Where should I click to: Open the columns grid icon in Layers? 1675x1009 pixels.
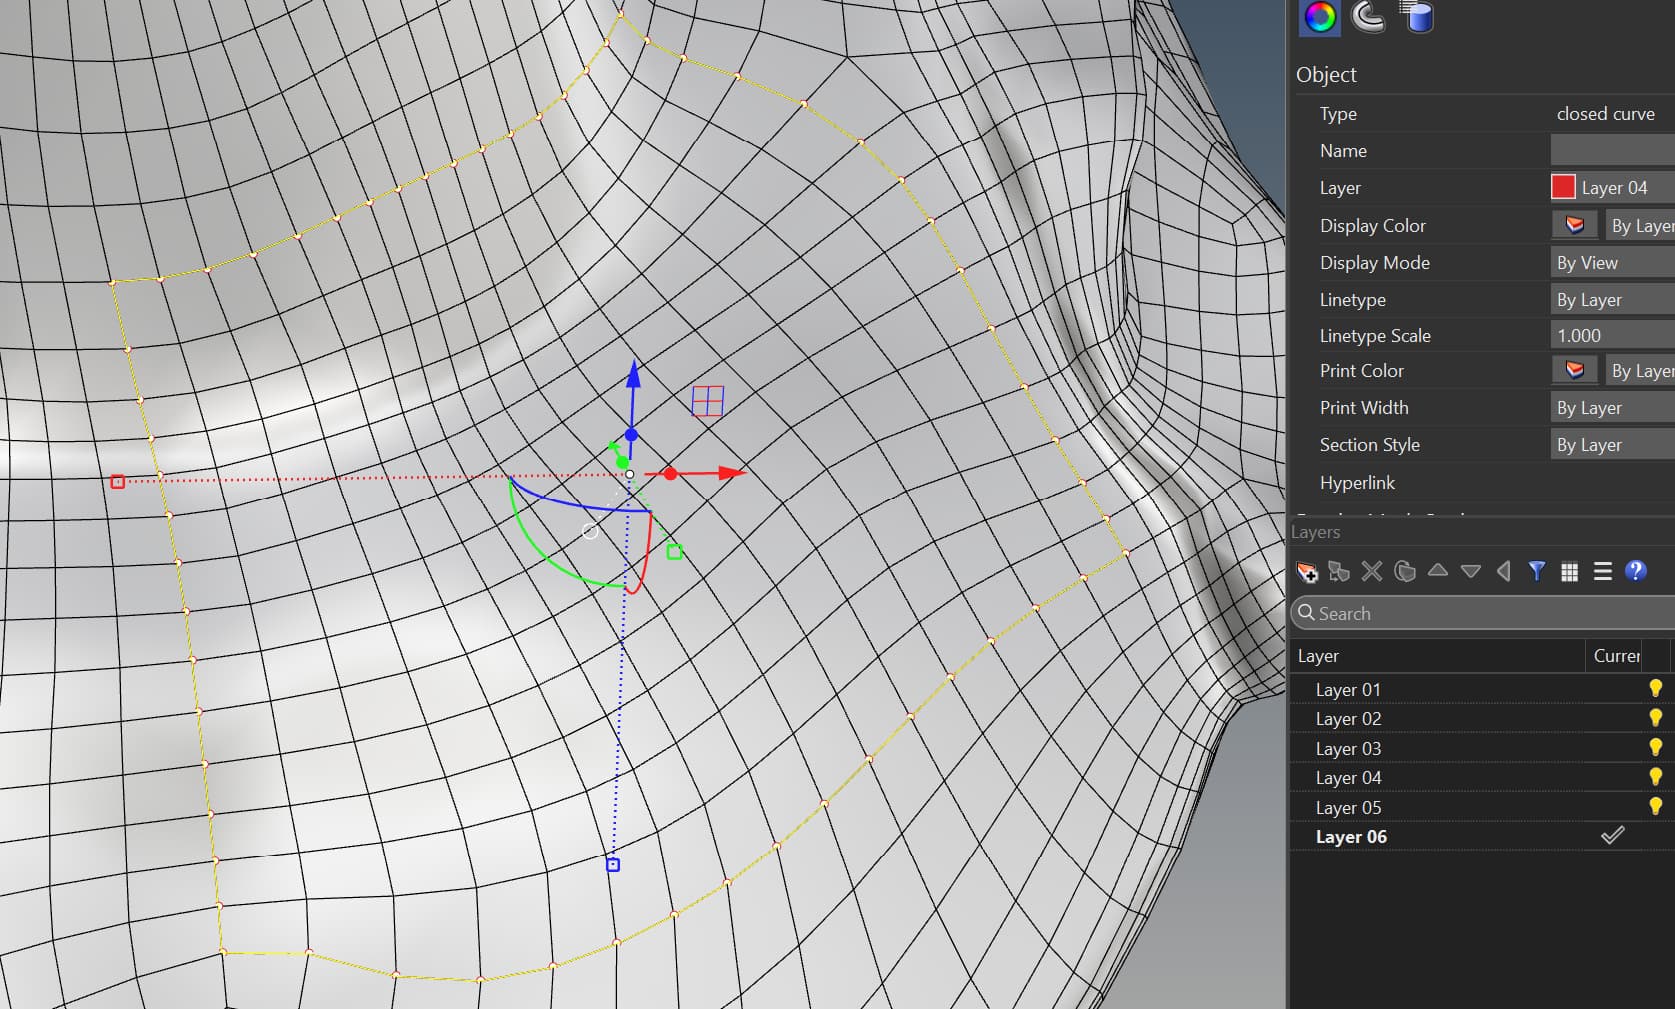1570,572
